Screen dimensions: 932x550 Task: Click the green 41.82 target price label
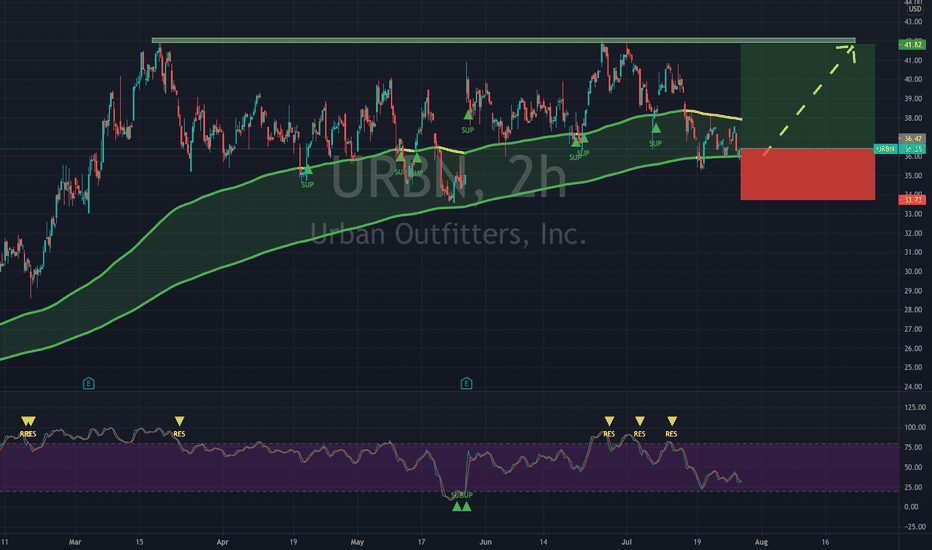pyautogui.click(x=912, y=45)
